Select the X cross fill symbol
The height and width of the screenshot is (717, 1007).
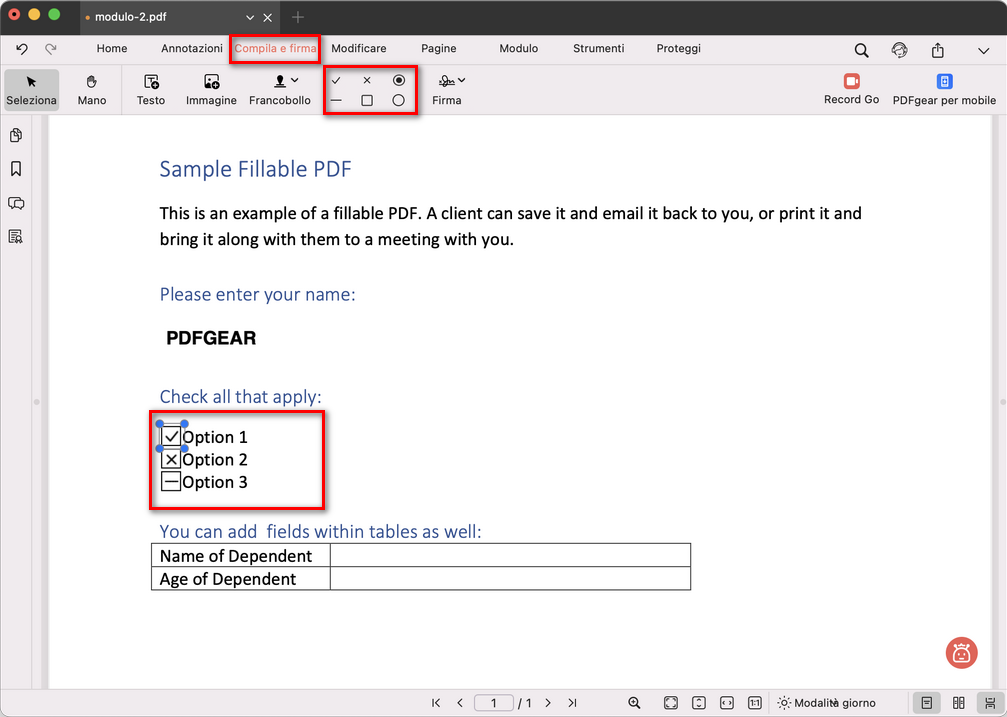[367, 80]
